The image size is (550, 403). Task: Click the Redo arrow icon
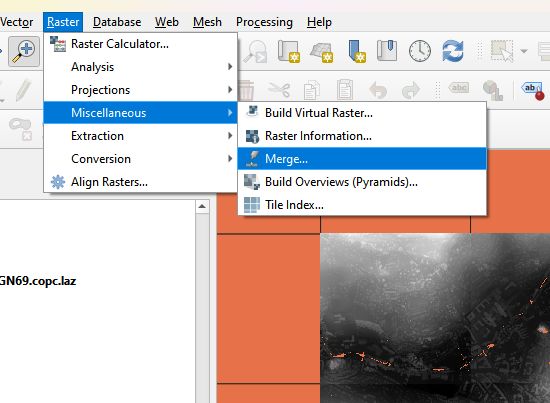pyautogui.click(x=411, y=90)
